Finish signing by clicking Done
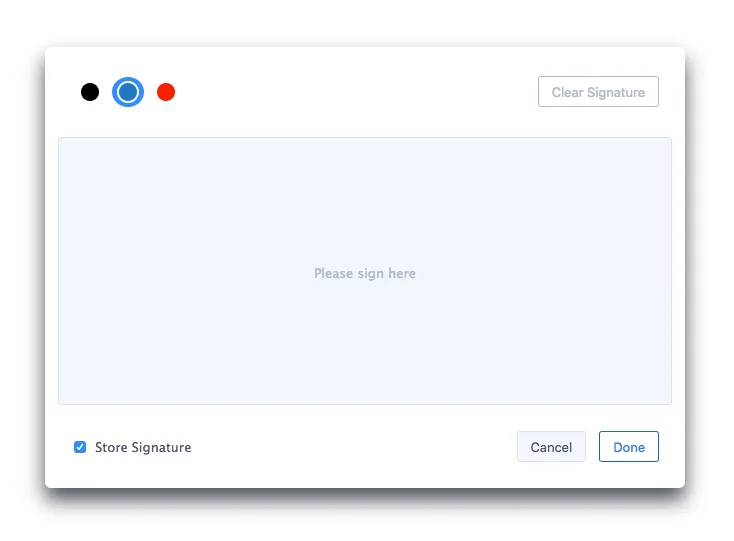 629,446
